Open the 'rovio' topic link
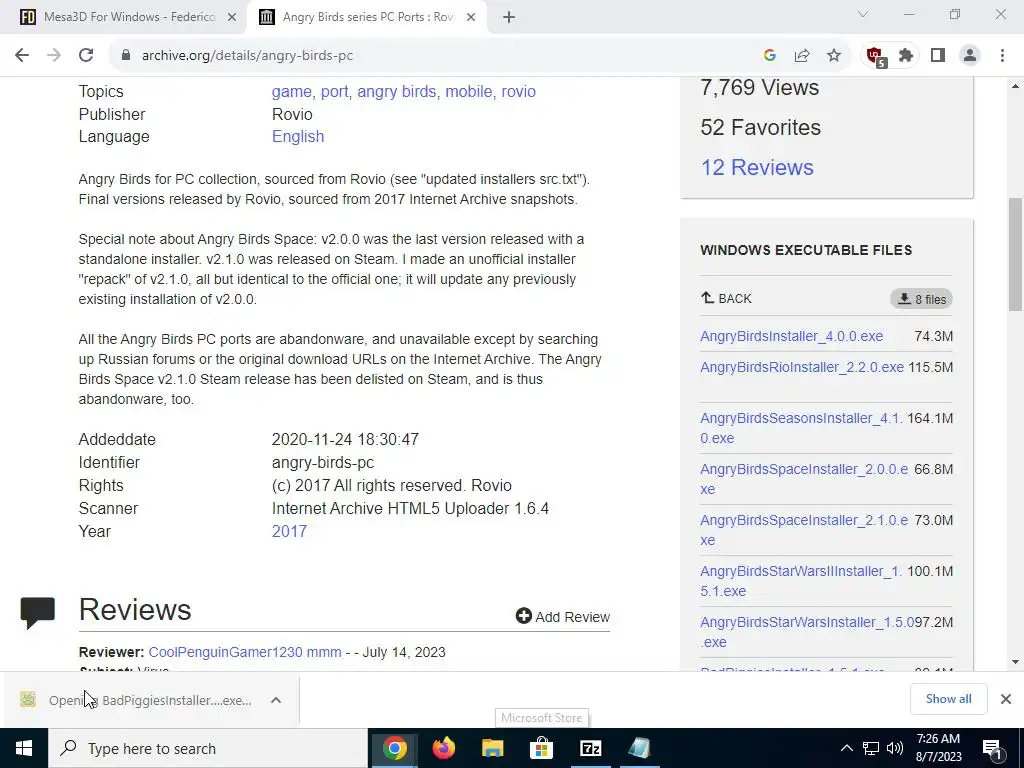 [x=519, y=91]
